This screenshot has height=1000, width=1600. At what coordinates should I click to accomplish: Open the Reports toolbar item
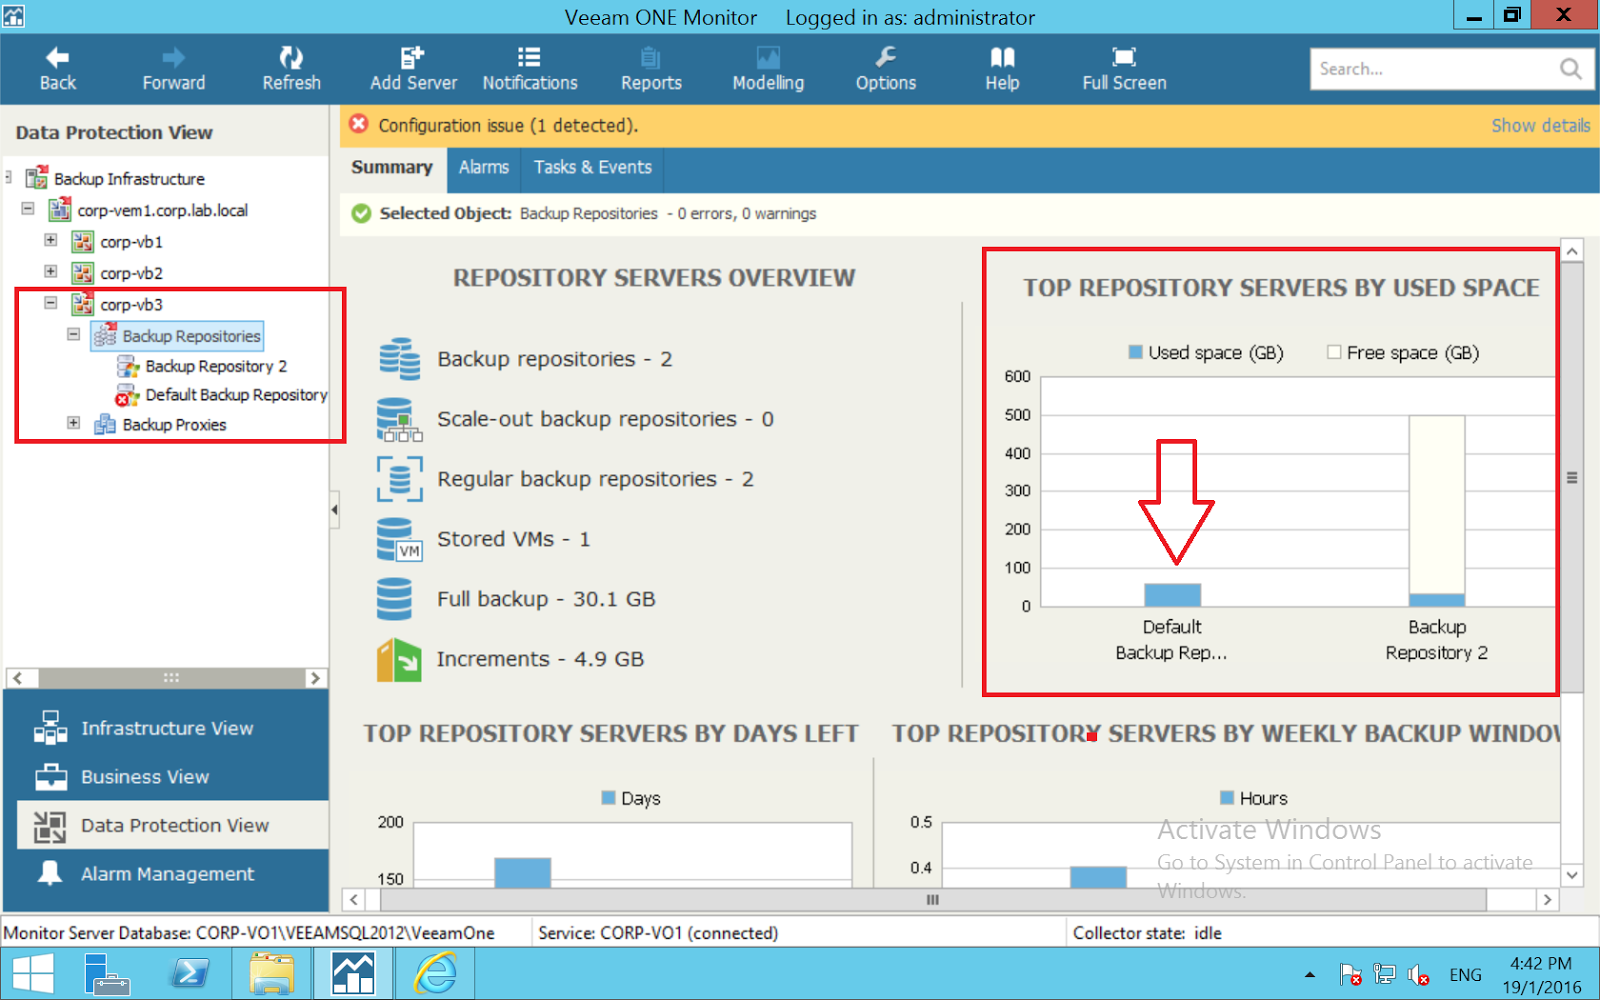651,69
